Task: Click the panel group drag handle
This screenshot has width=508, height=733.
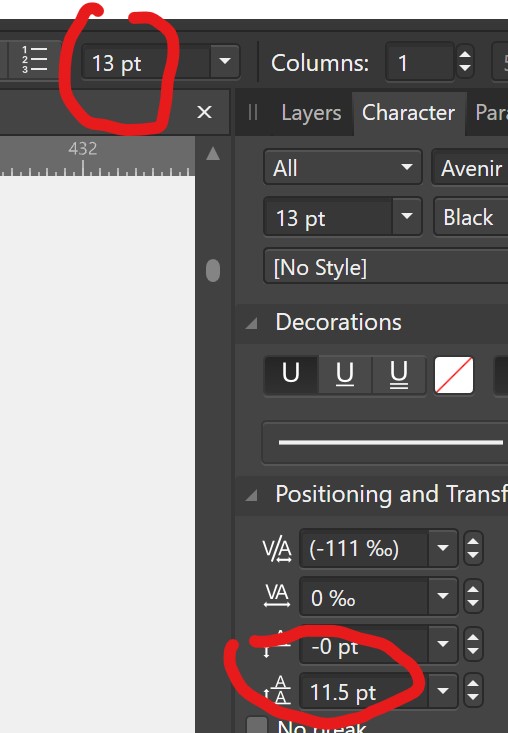Action: click(x=253, y=113)
